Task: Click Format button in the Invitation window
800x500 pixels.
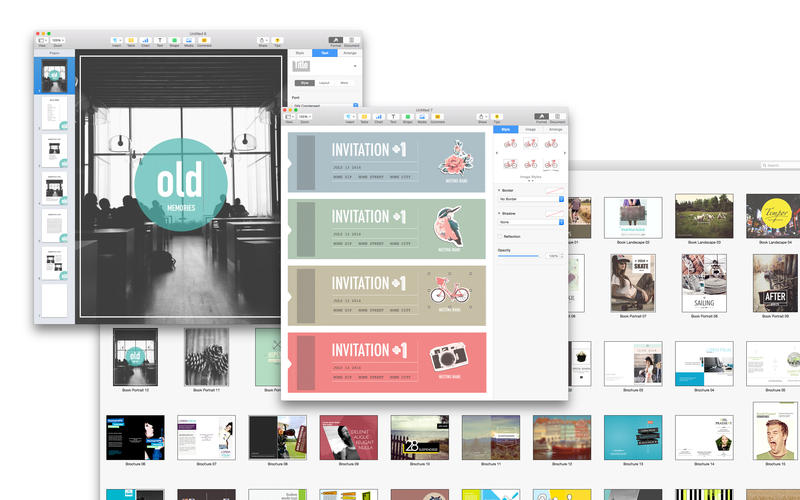Action: click(541, 117)
